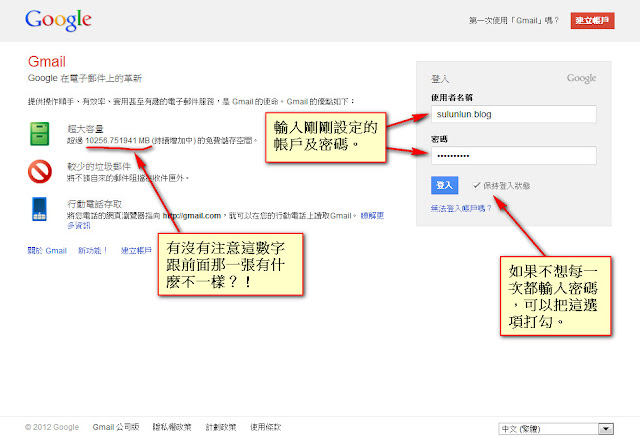This screenshot has height=437, width=640.
Task: Click the green storage cabinet icon
Action: point(40,133)
